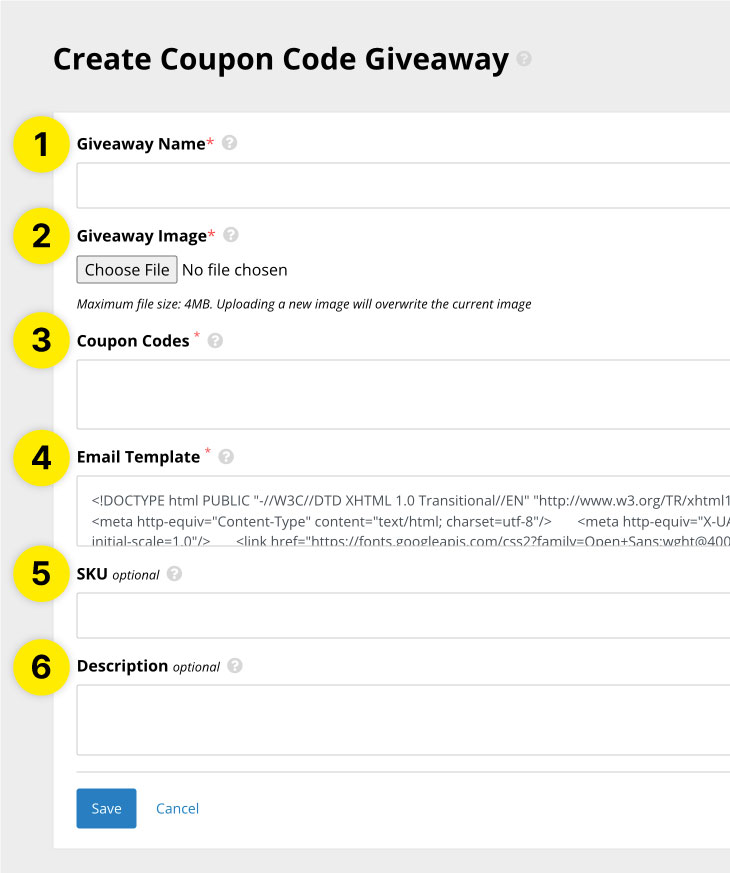Save the coupon code giveaway
Image resolution: width=730 pixels, height=873 pixels.
(105, 808)
